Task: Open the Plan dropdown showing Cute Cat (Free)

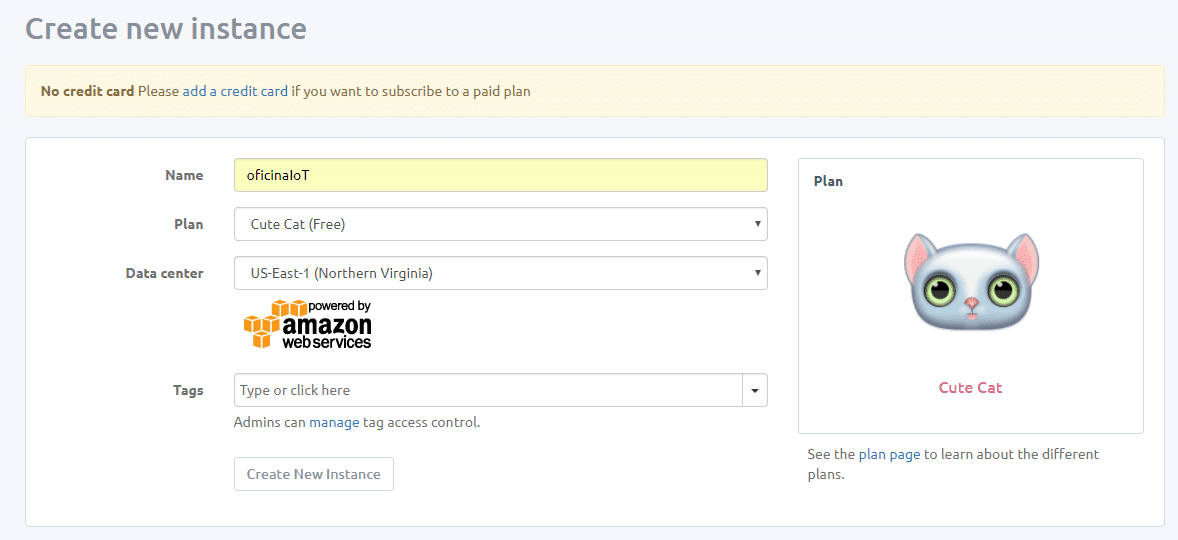Action: click(x=500, y=224)
